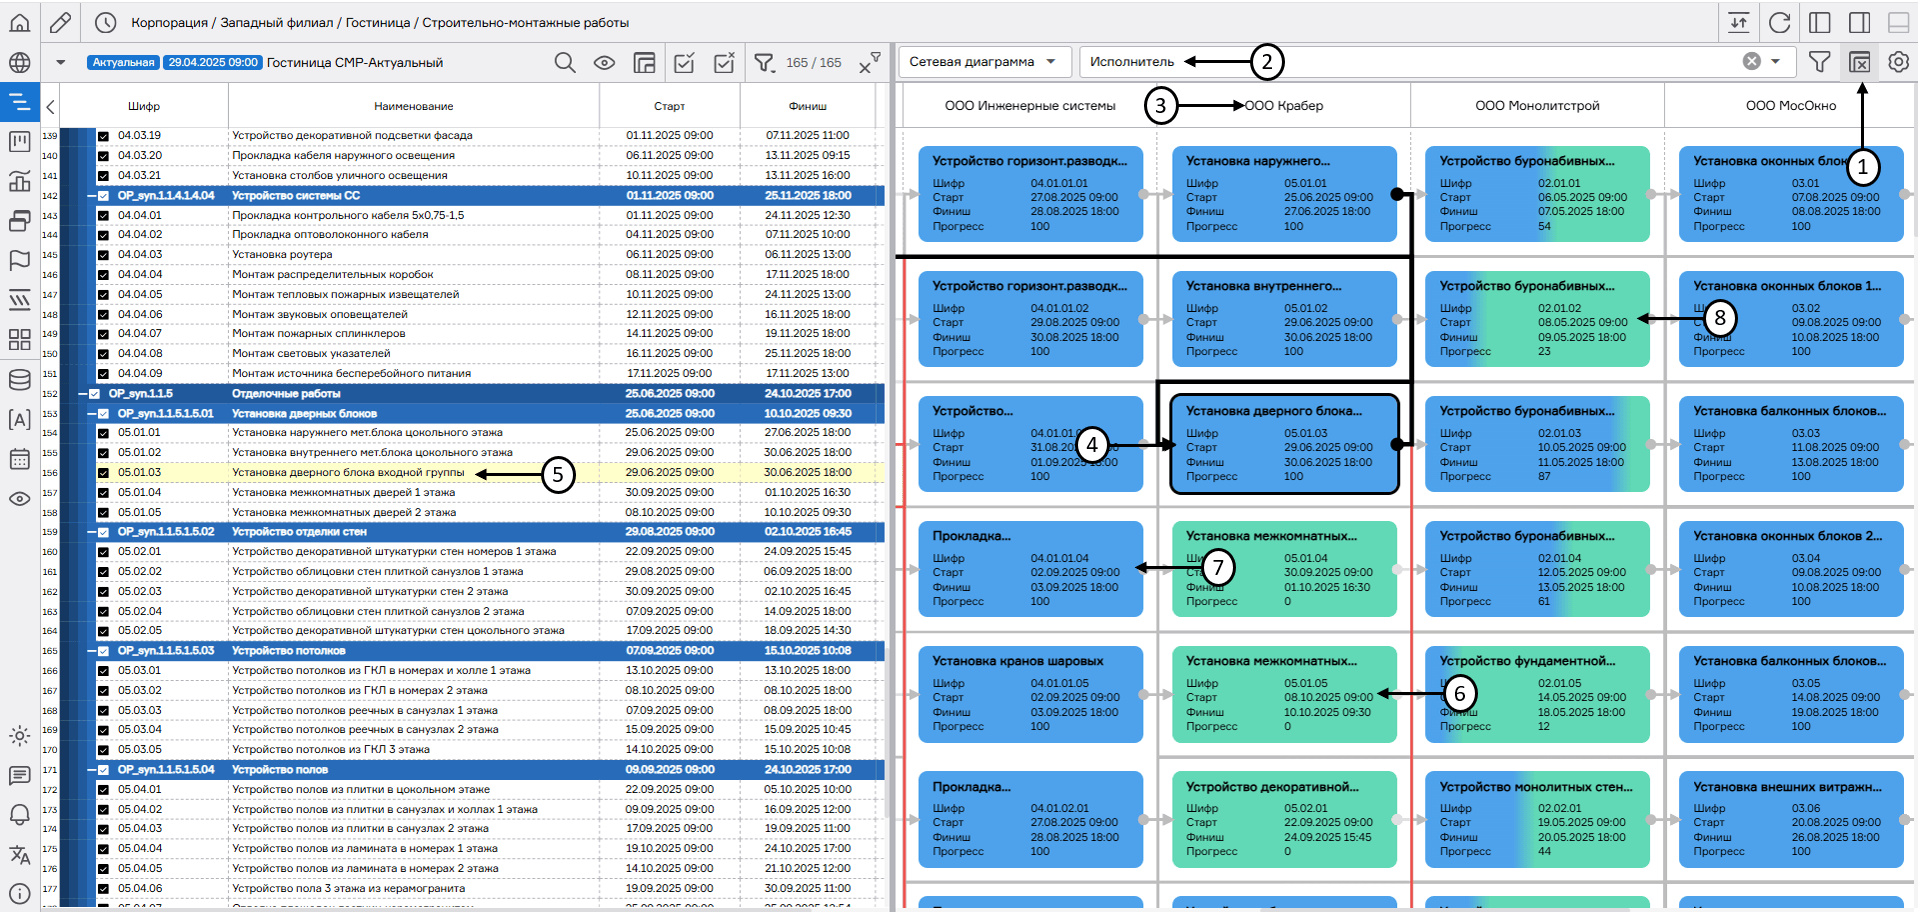This screenshot has height=912, width=1918.
Task: Click the magnifier search icon in schedule toolbar
Action: coord(565,63)
